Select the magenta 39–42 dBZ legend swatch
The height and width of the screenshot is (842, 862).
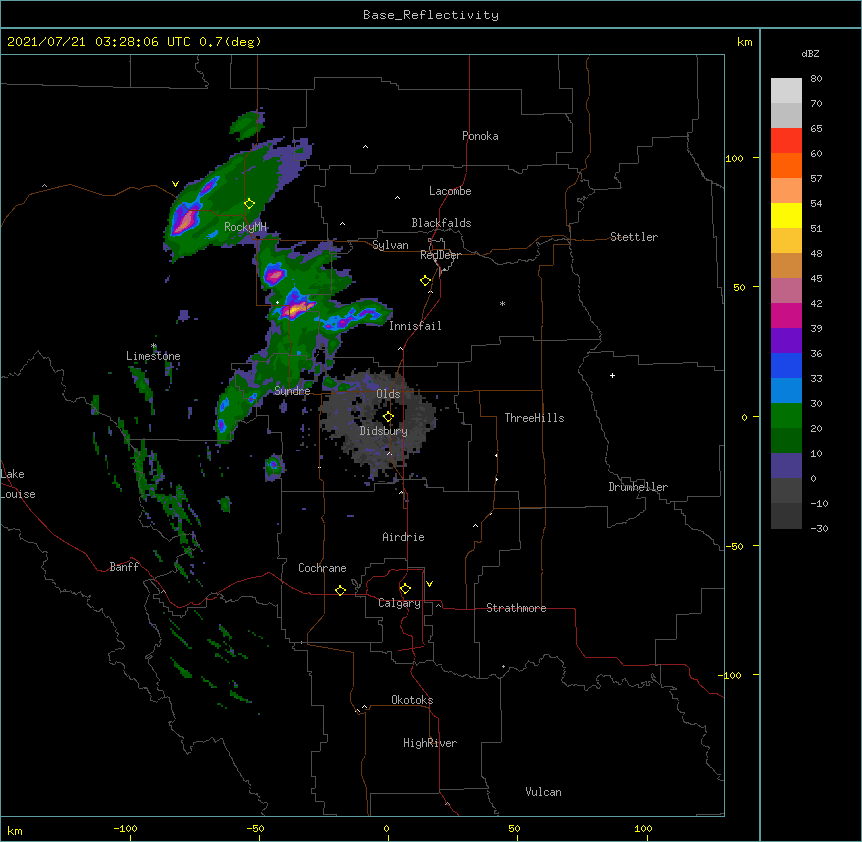(x=786, y=315)
